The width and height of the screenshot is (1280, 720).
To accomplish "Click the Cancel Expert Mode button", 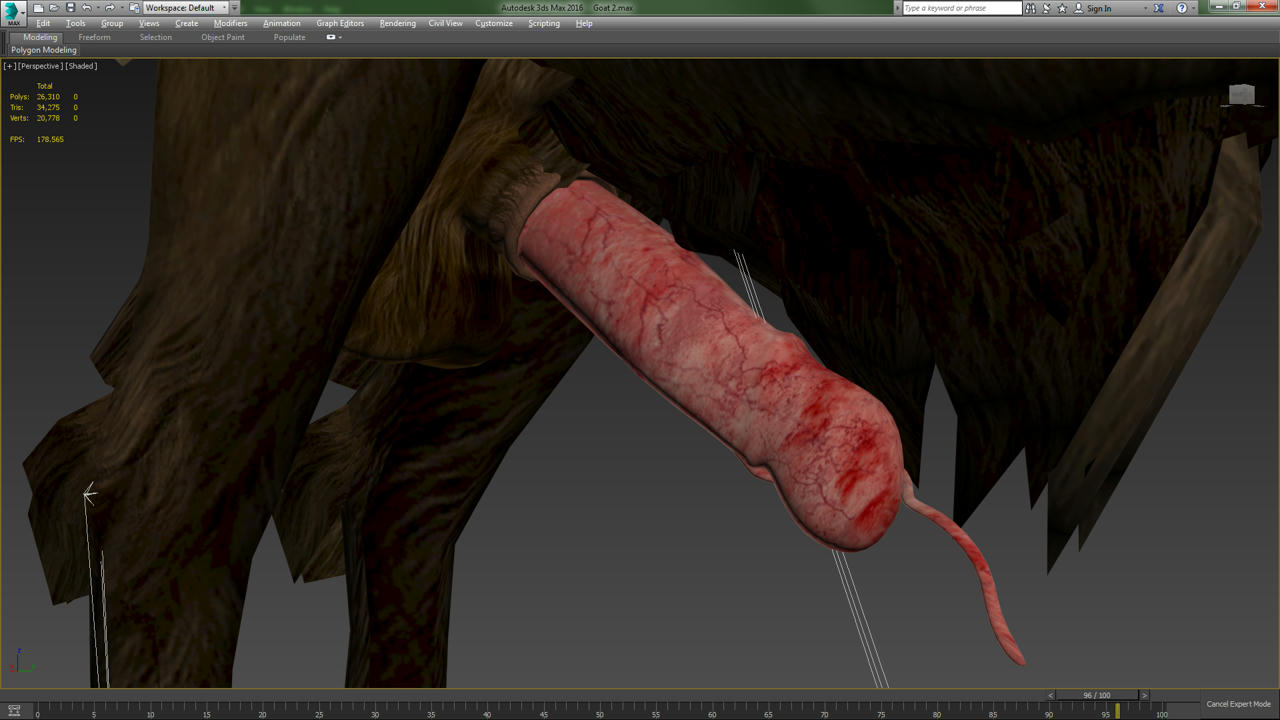I will click(x=1238, y=704).
